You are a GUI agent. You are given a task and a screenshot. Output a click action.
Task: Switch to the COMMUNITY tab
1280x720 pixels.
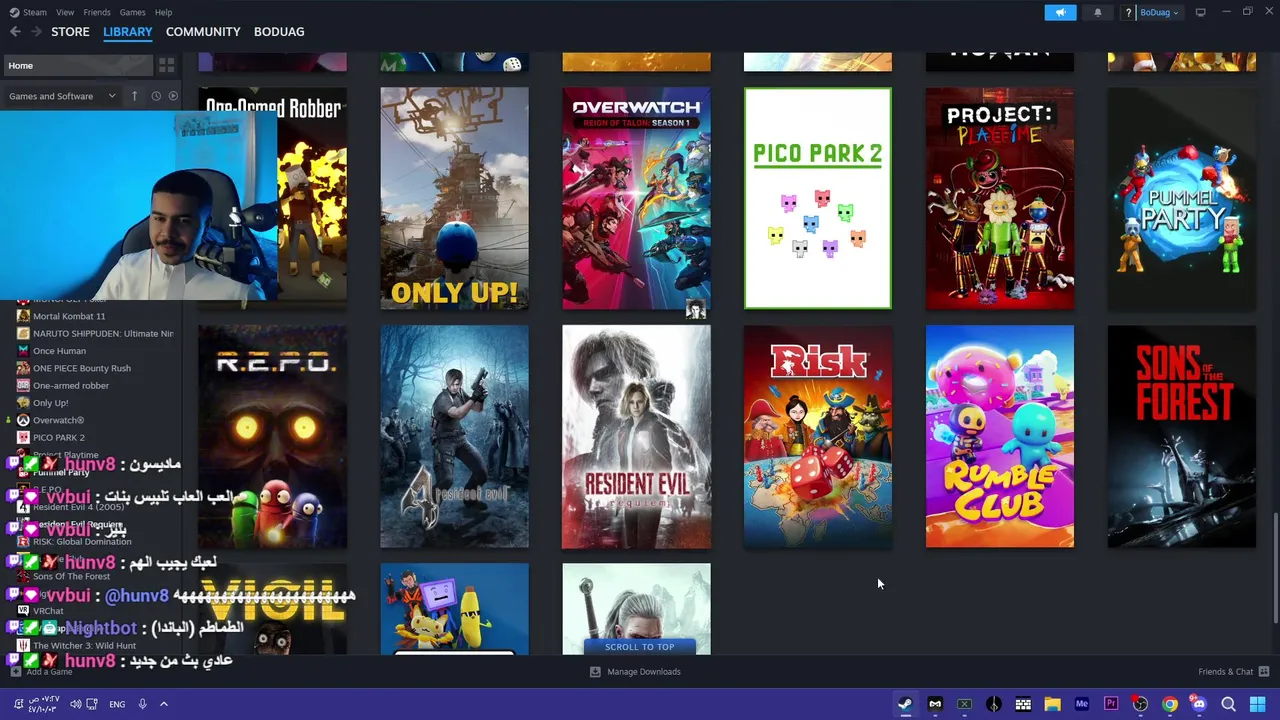coord(203,32)
